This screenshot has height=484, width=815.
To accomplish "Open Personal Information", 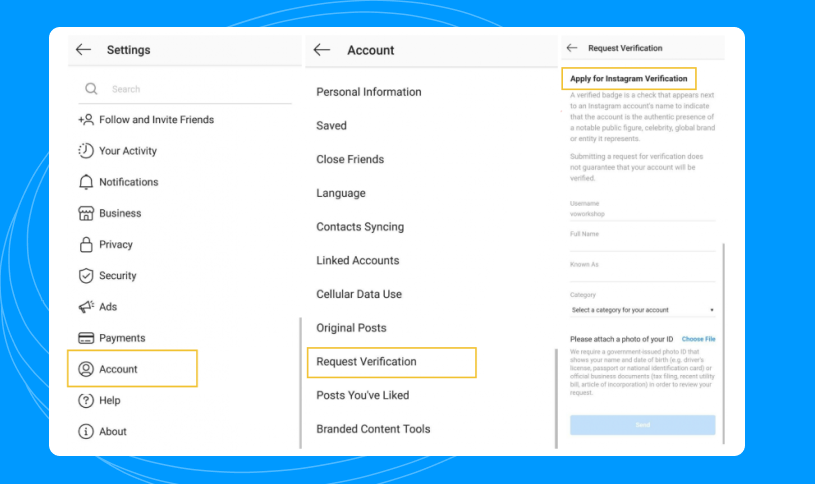I will (369, 92).
